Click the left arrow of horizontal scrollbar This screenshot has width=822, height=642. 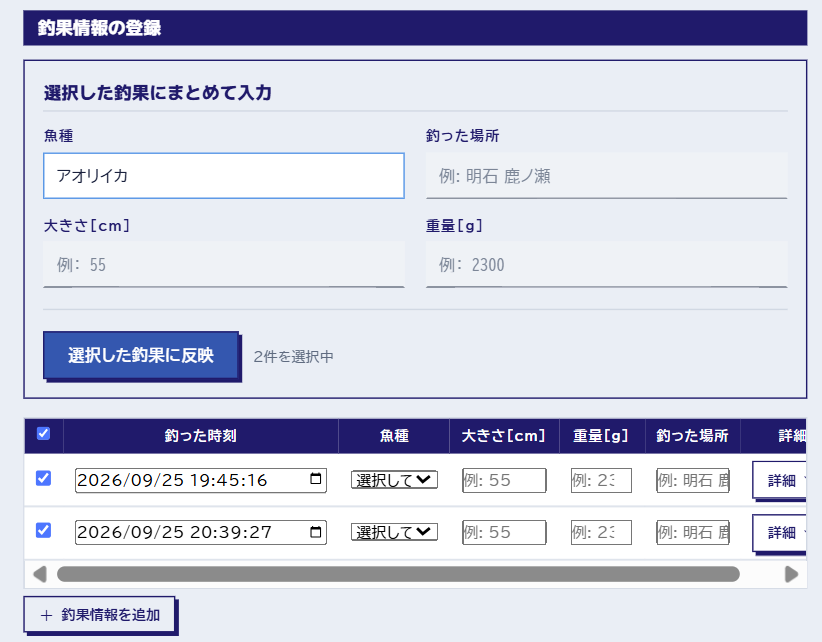[40, 574]
